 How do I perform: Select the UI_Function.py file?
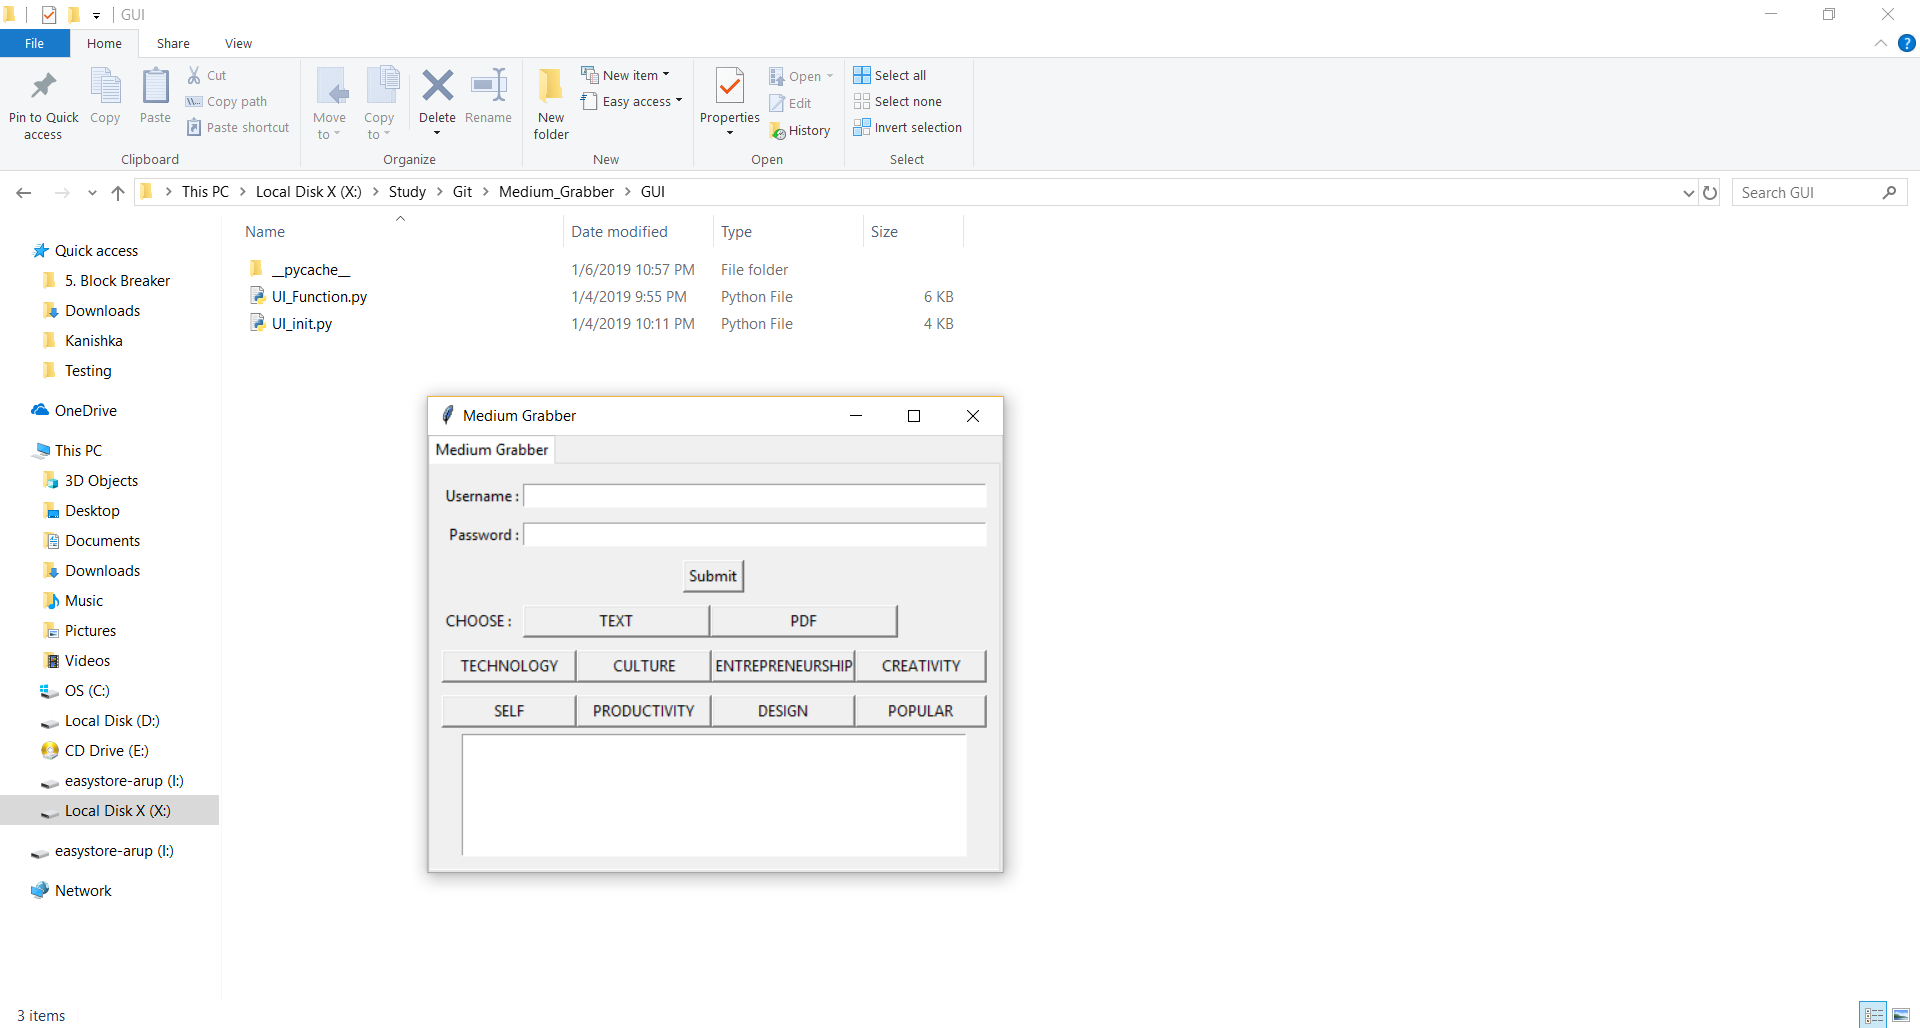click(319, 297)
